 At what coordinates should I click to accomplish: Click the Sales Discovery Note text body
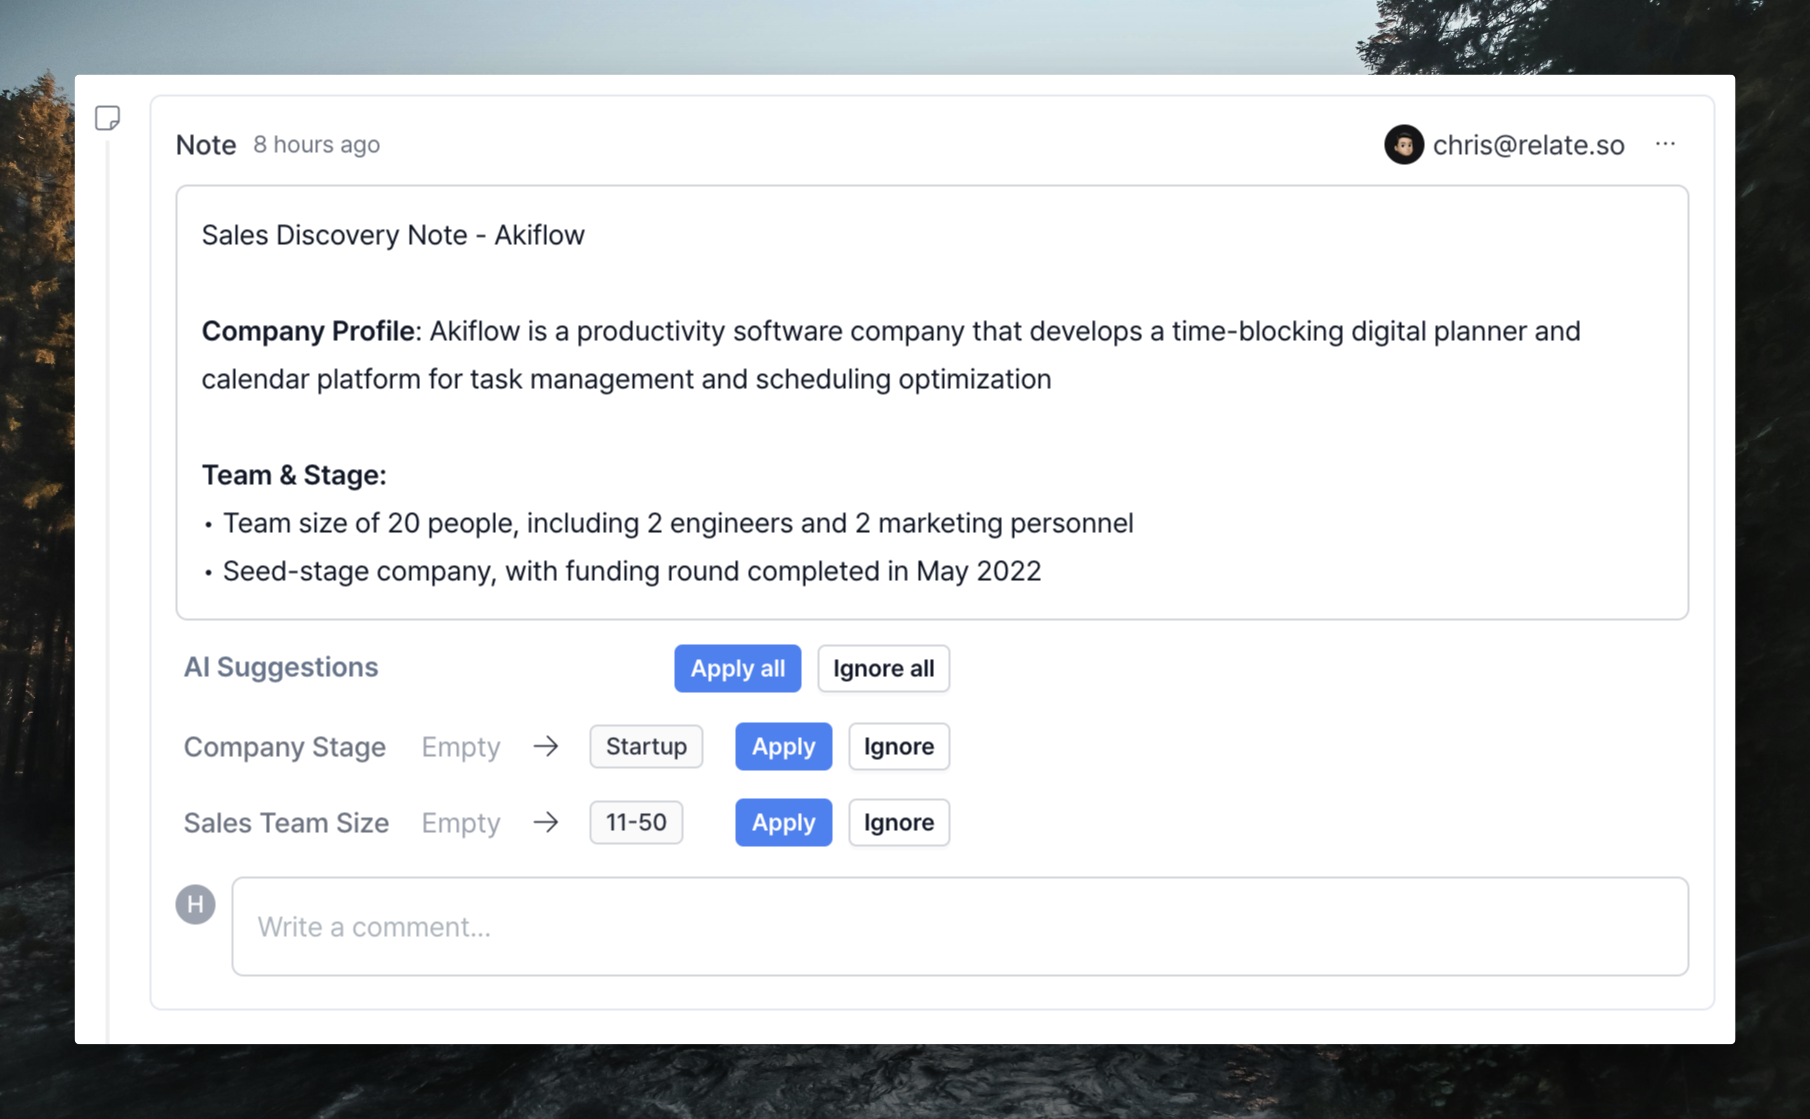point(932,402)
